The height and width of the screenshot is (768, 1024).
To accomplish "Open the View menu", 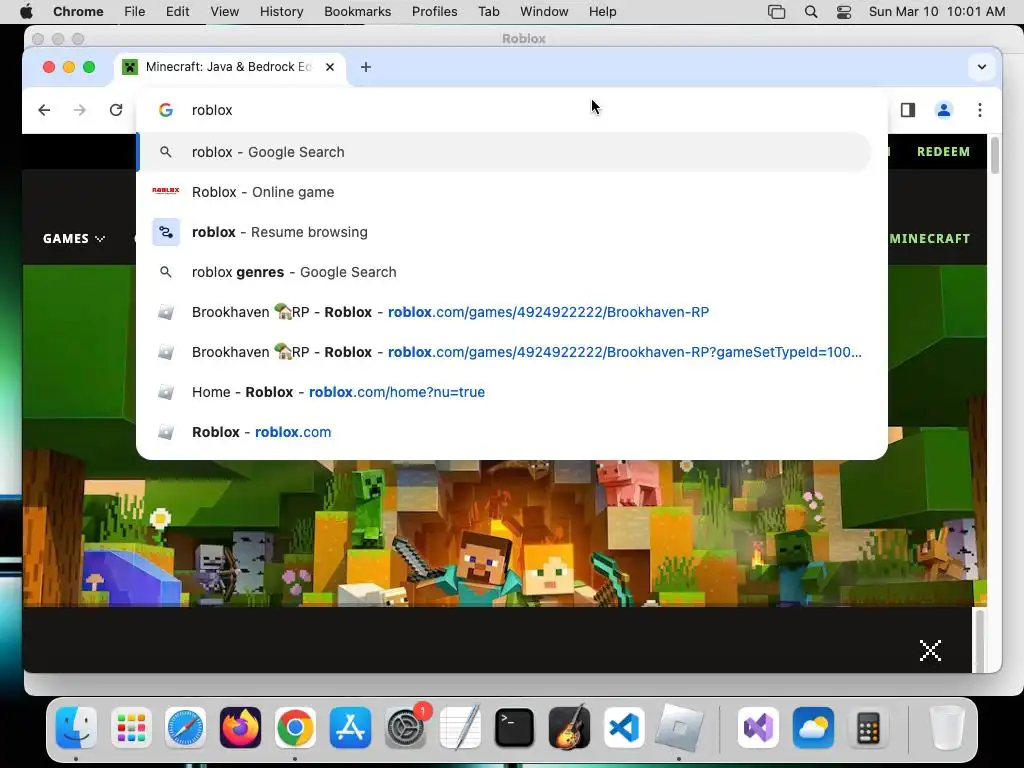I will (x=225, y=12).
